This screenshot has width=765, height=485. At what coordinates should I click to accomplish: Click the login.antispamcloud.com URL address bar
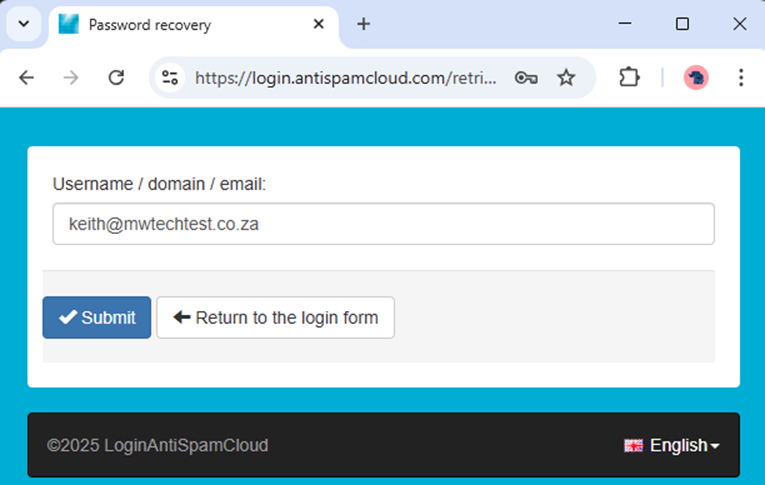pyautogui.click(x=345, y=78)
